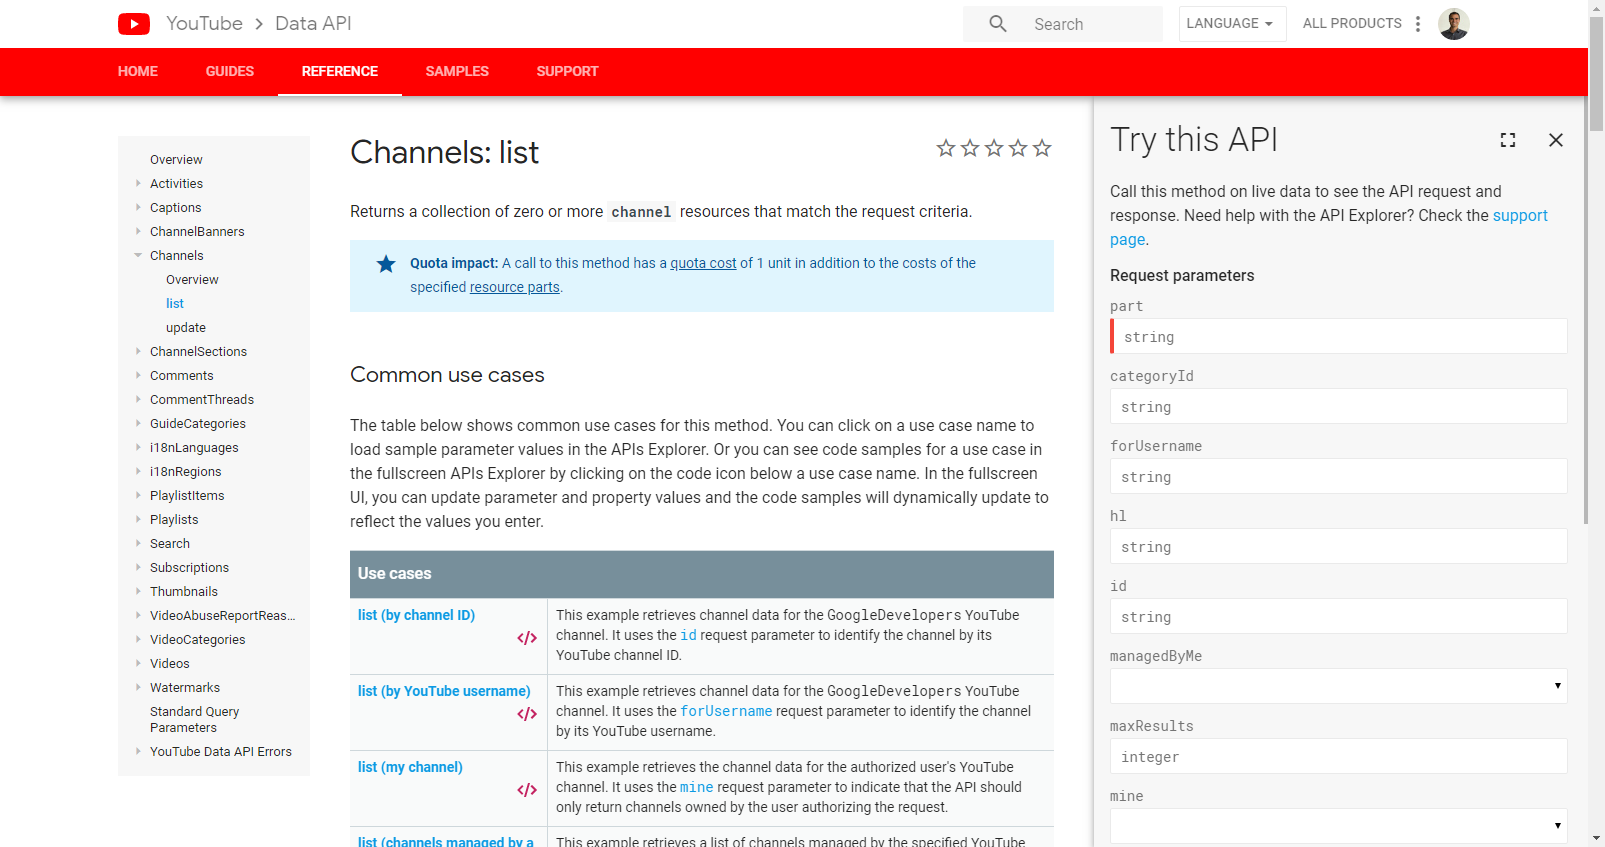1605x847 pixels.
Task: Click the list (by YouTube username) use case
Action: [x=444, y=691]
